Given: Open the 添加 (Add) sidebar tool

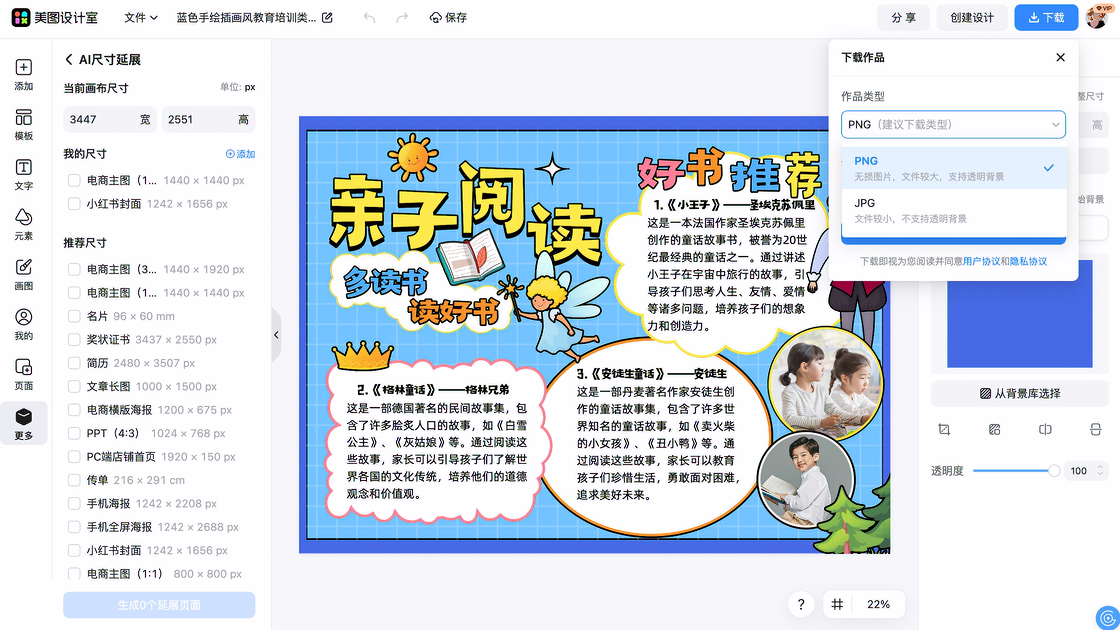Looking at the screenshot, I should click(24, 75).
